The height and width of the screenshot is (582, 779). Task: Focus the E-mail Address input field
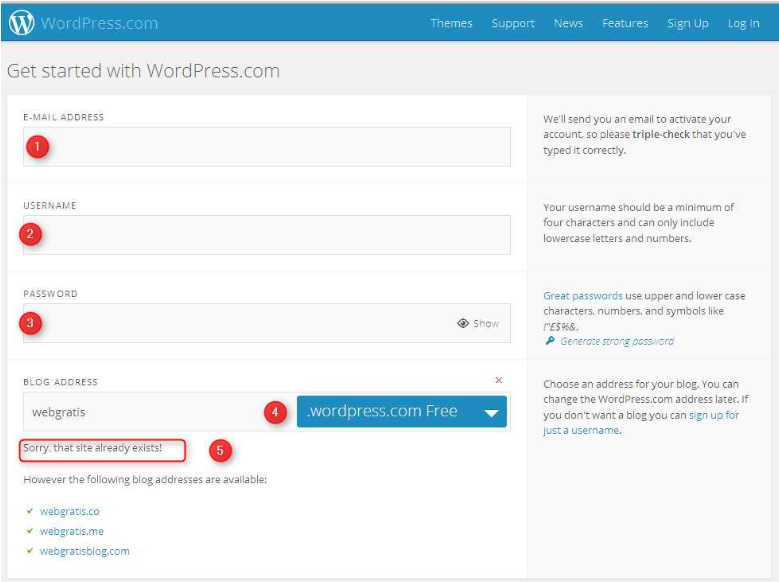tap(267, 147)
